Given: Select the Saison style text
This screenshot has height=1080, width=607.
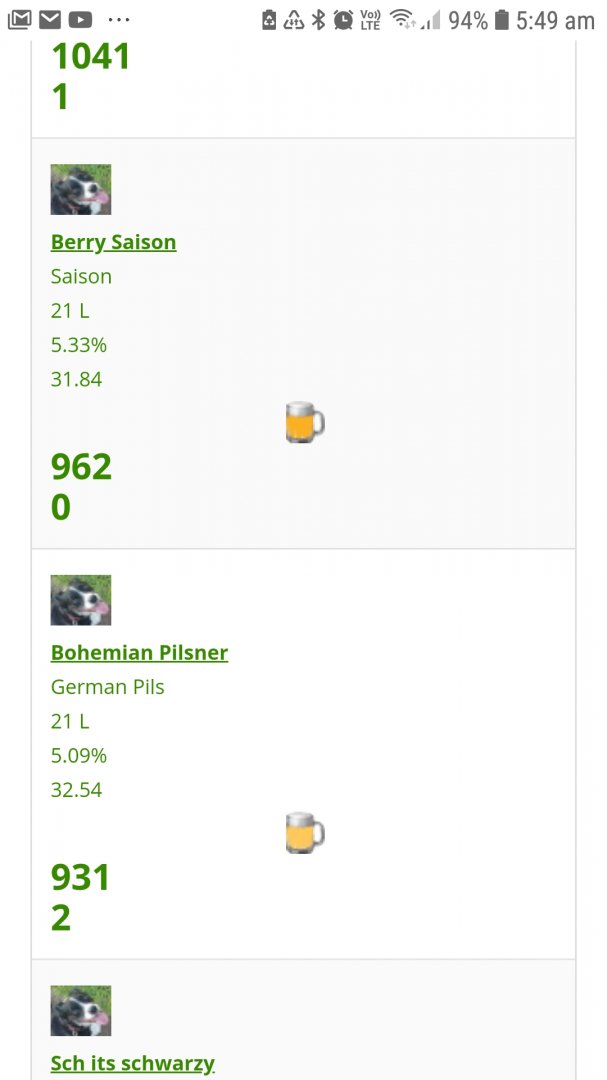Looking at the screenshot, I should pos(81,277).
